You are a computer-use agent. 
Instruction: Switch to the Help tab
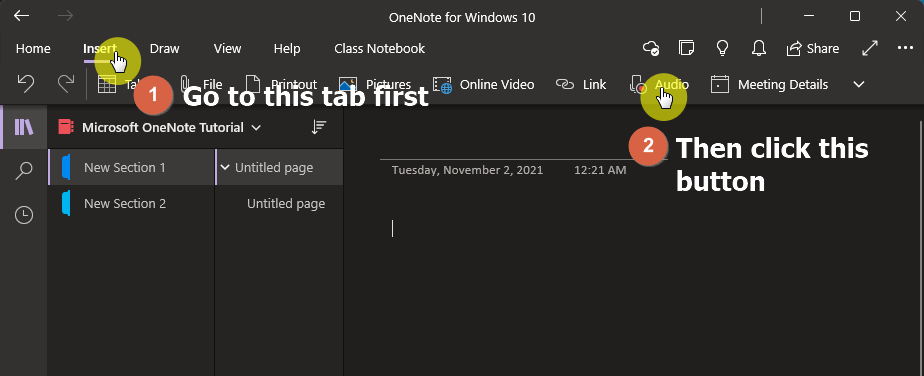click(x=287, y=48)
